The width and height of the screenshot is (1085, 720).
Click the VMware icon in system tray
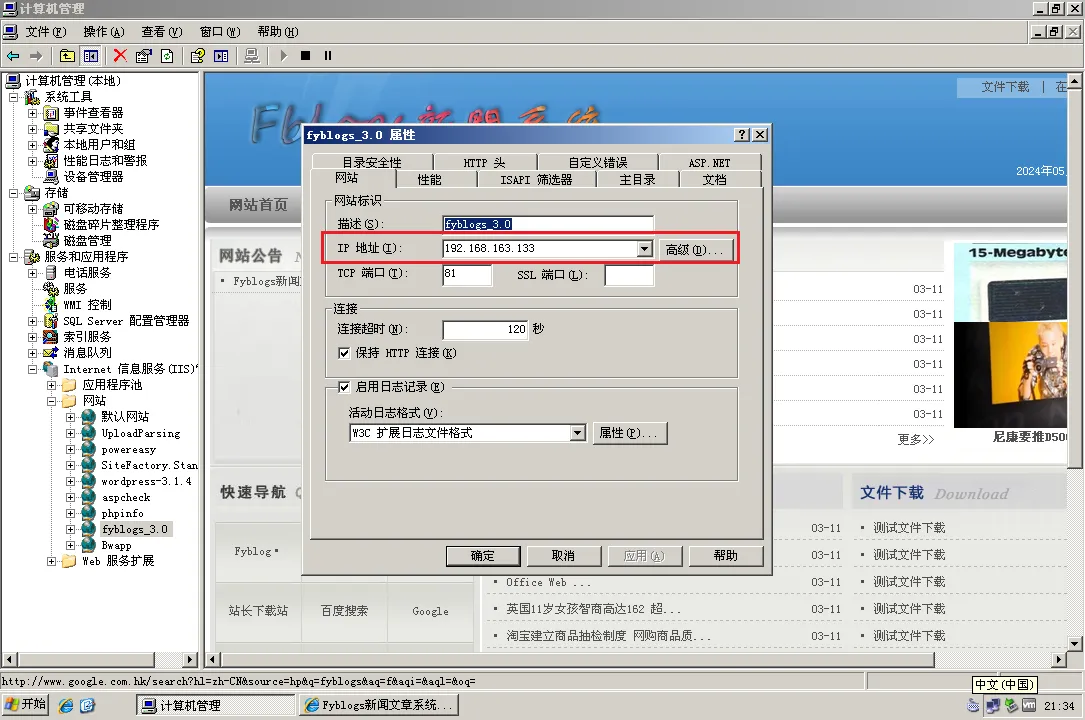(x=1029, y=705)
